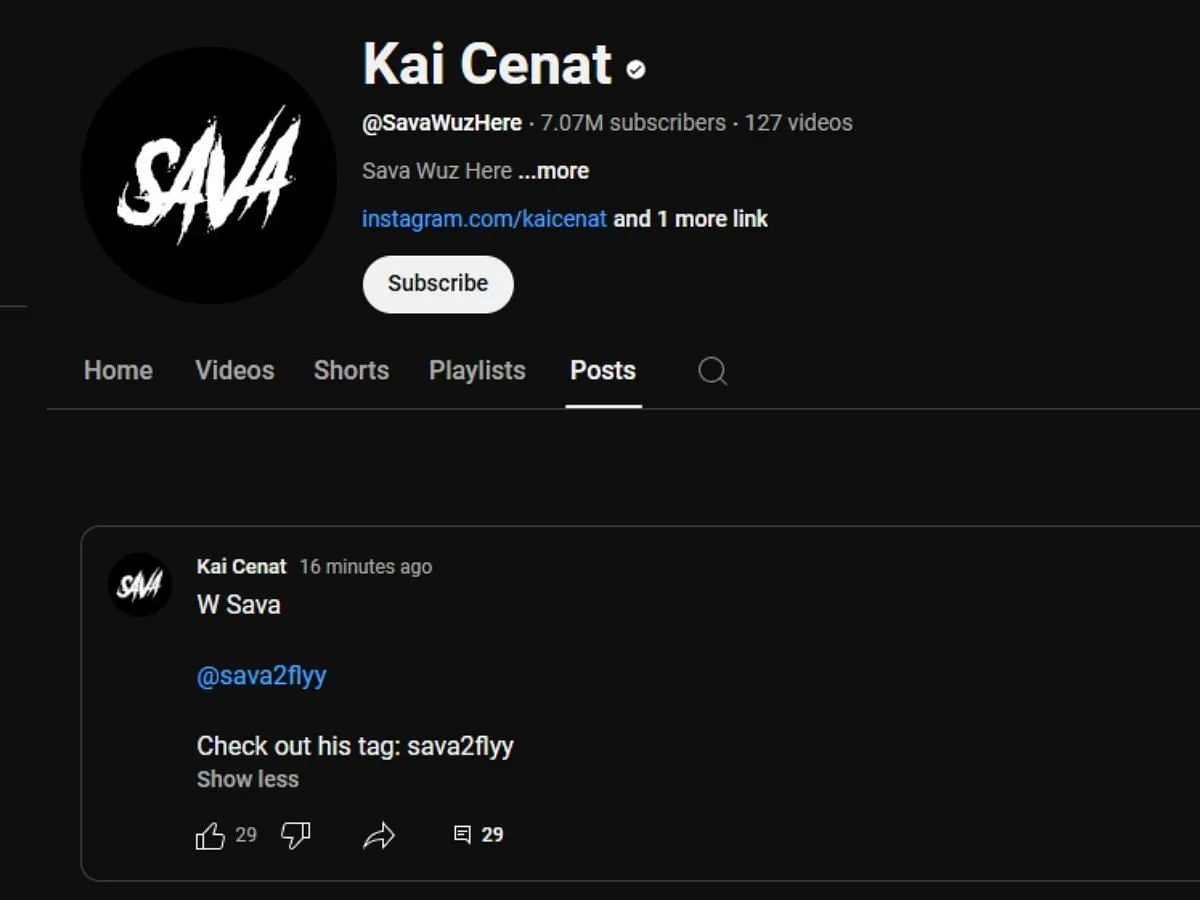Image resolution: width=1200 pixels, height=900 pixels.
Task: Collapse the post using Show less
Action: pyautogui.click(x=247, y=779)
